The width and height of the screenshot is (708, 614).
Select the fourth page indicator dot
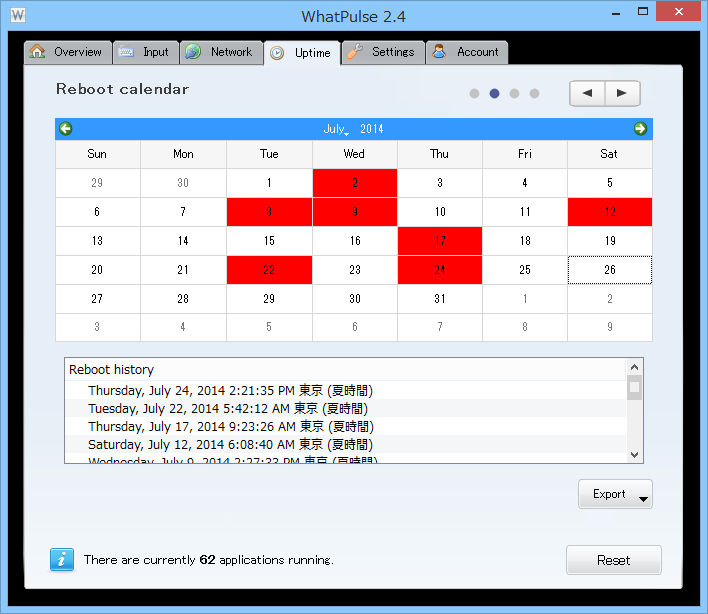click(534, 93)
